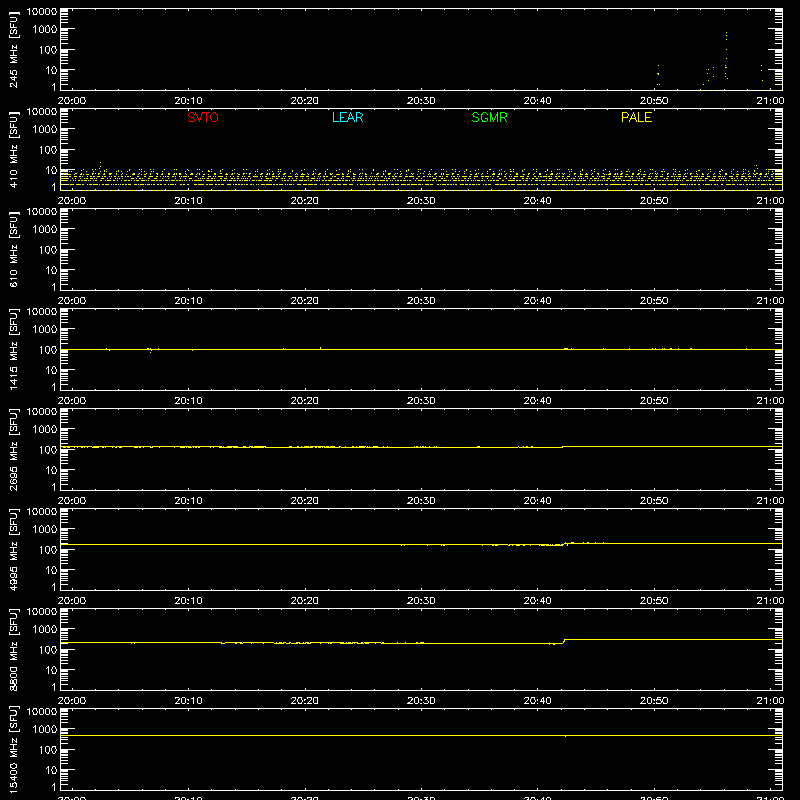Image resolution: width=800 pixels, height=800 pixels.
Task: Click the green SGMR station label
Action: point(489,117)
